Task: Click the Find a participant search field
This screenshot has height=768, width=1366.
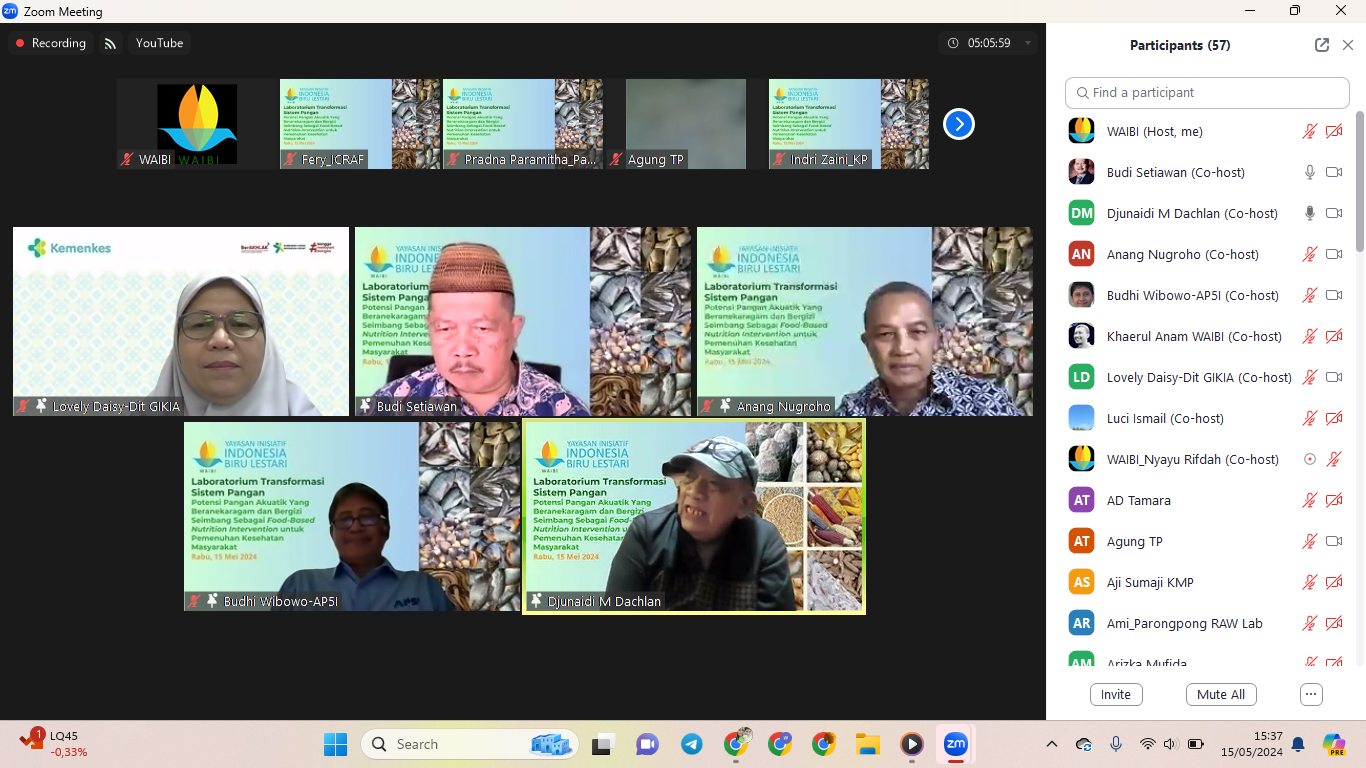Action: point(1207,92)
